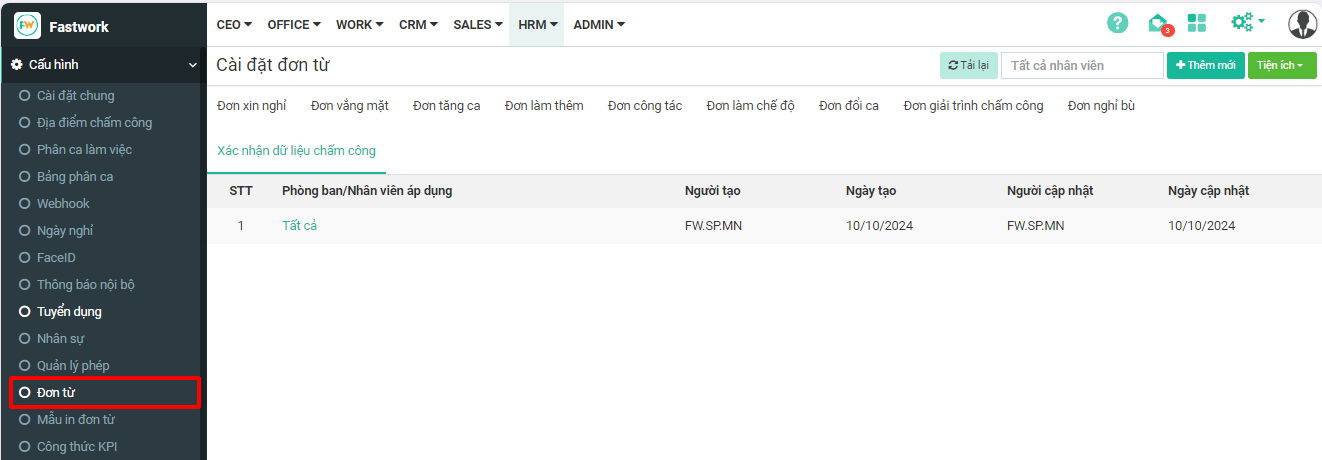Open the notifications icon with red badge
1322x460 pixels.
(x=1158, y=23)
